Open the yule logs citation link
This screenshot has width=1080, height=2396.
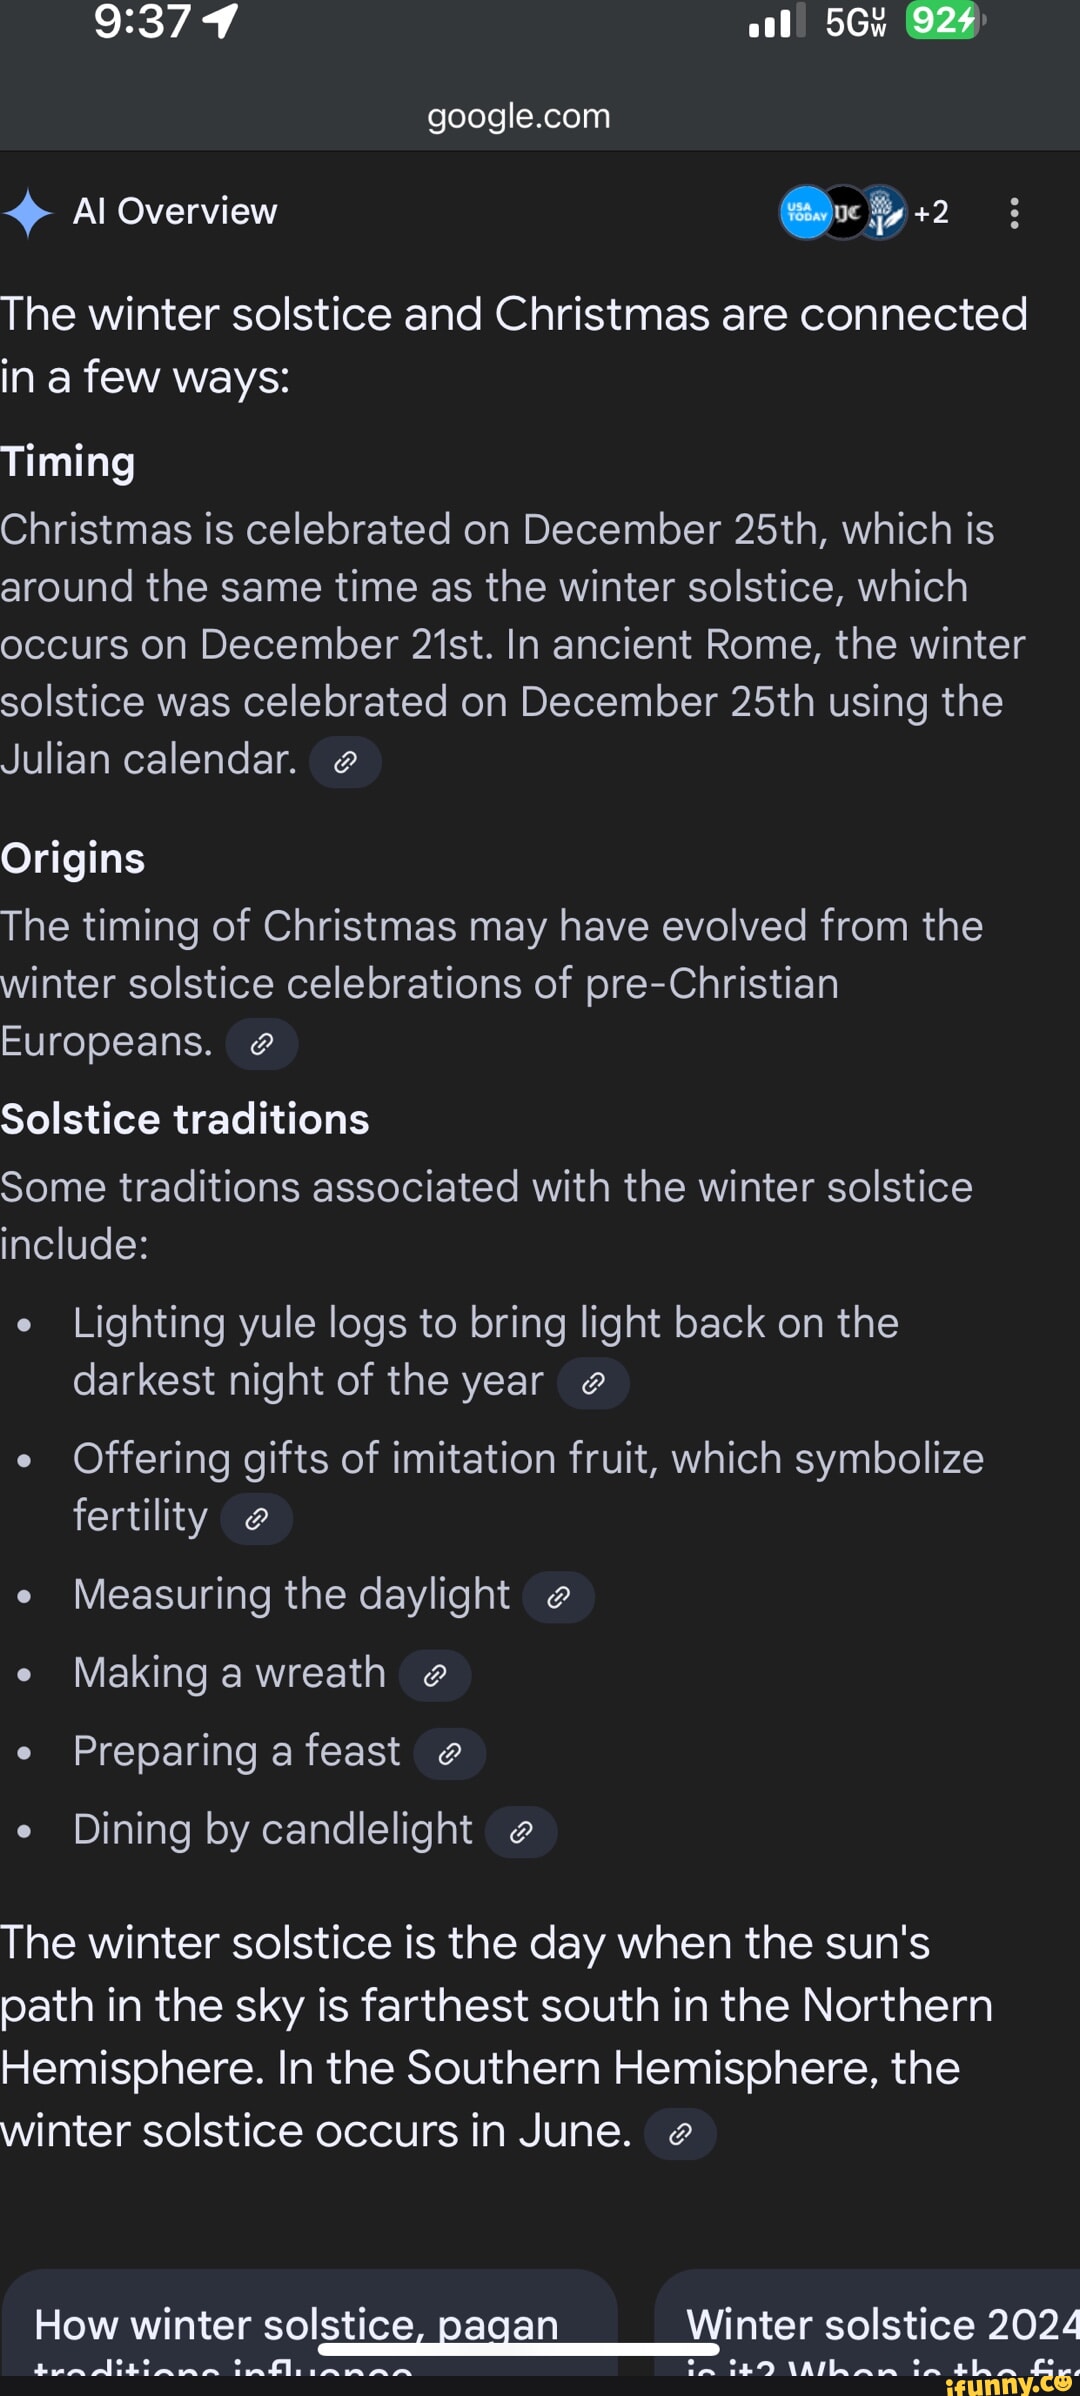pyautogui.click(x=594, y=1382)
